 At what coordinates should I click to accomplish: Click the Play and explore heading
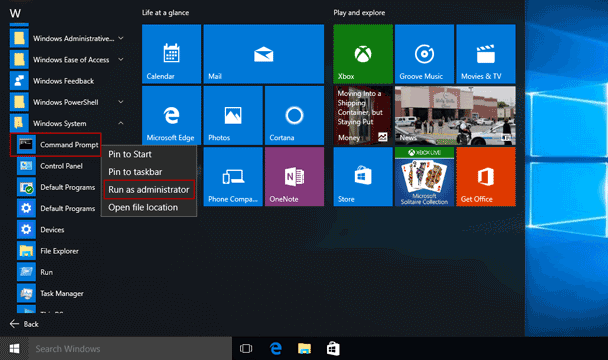(359, 13)
